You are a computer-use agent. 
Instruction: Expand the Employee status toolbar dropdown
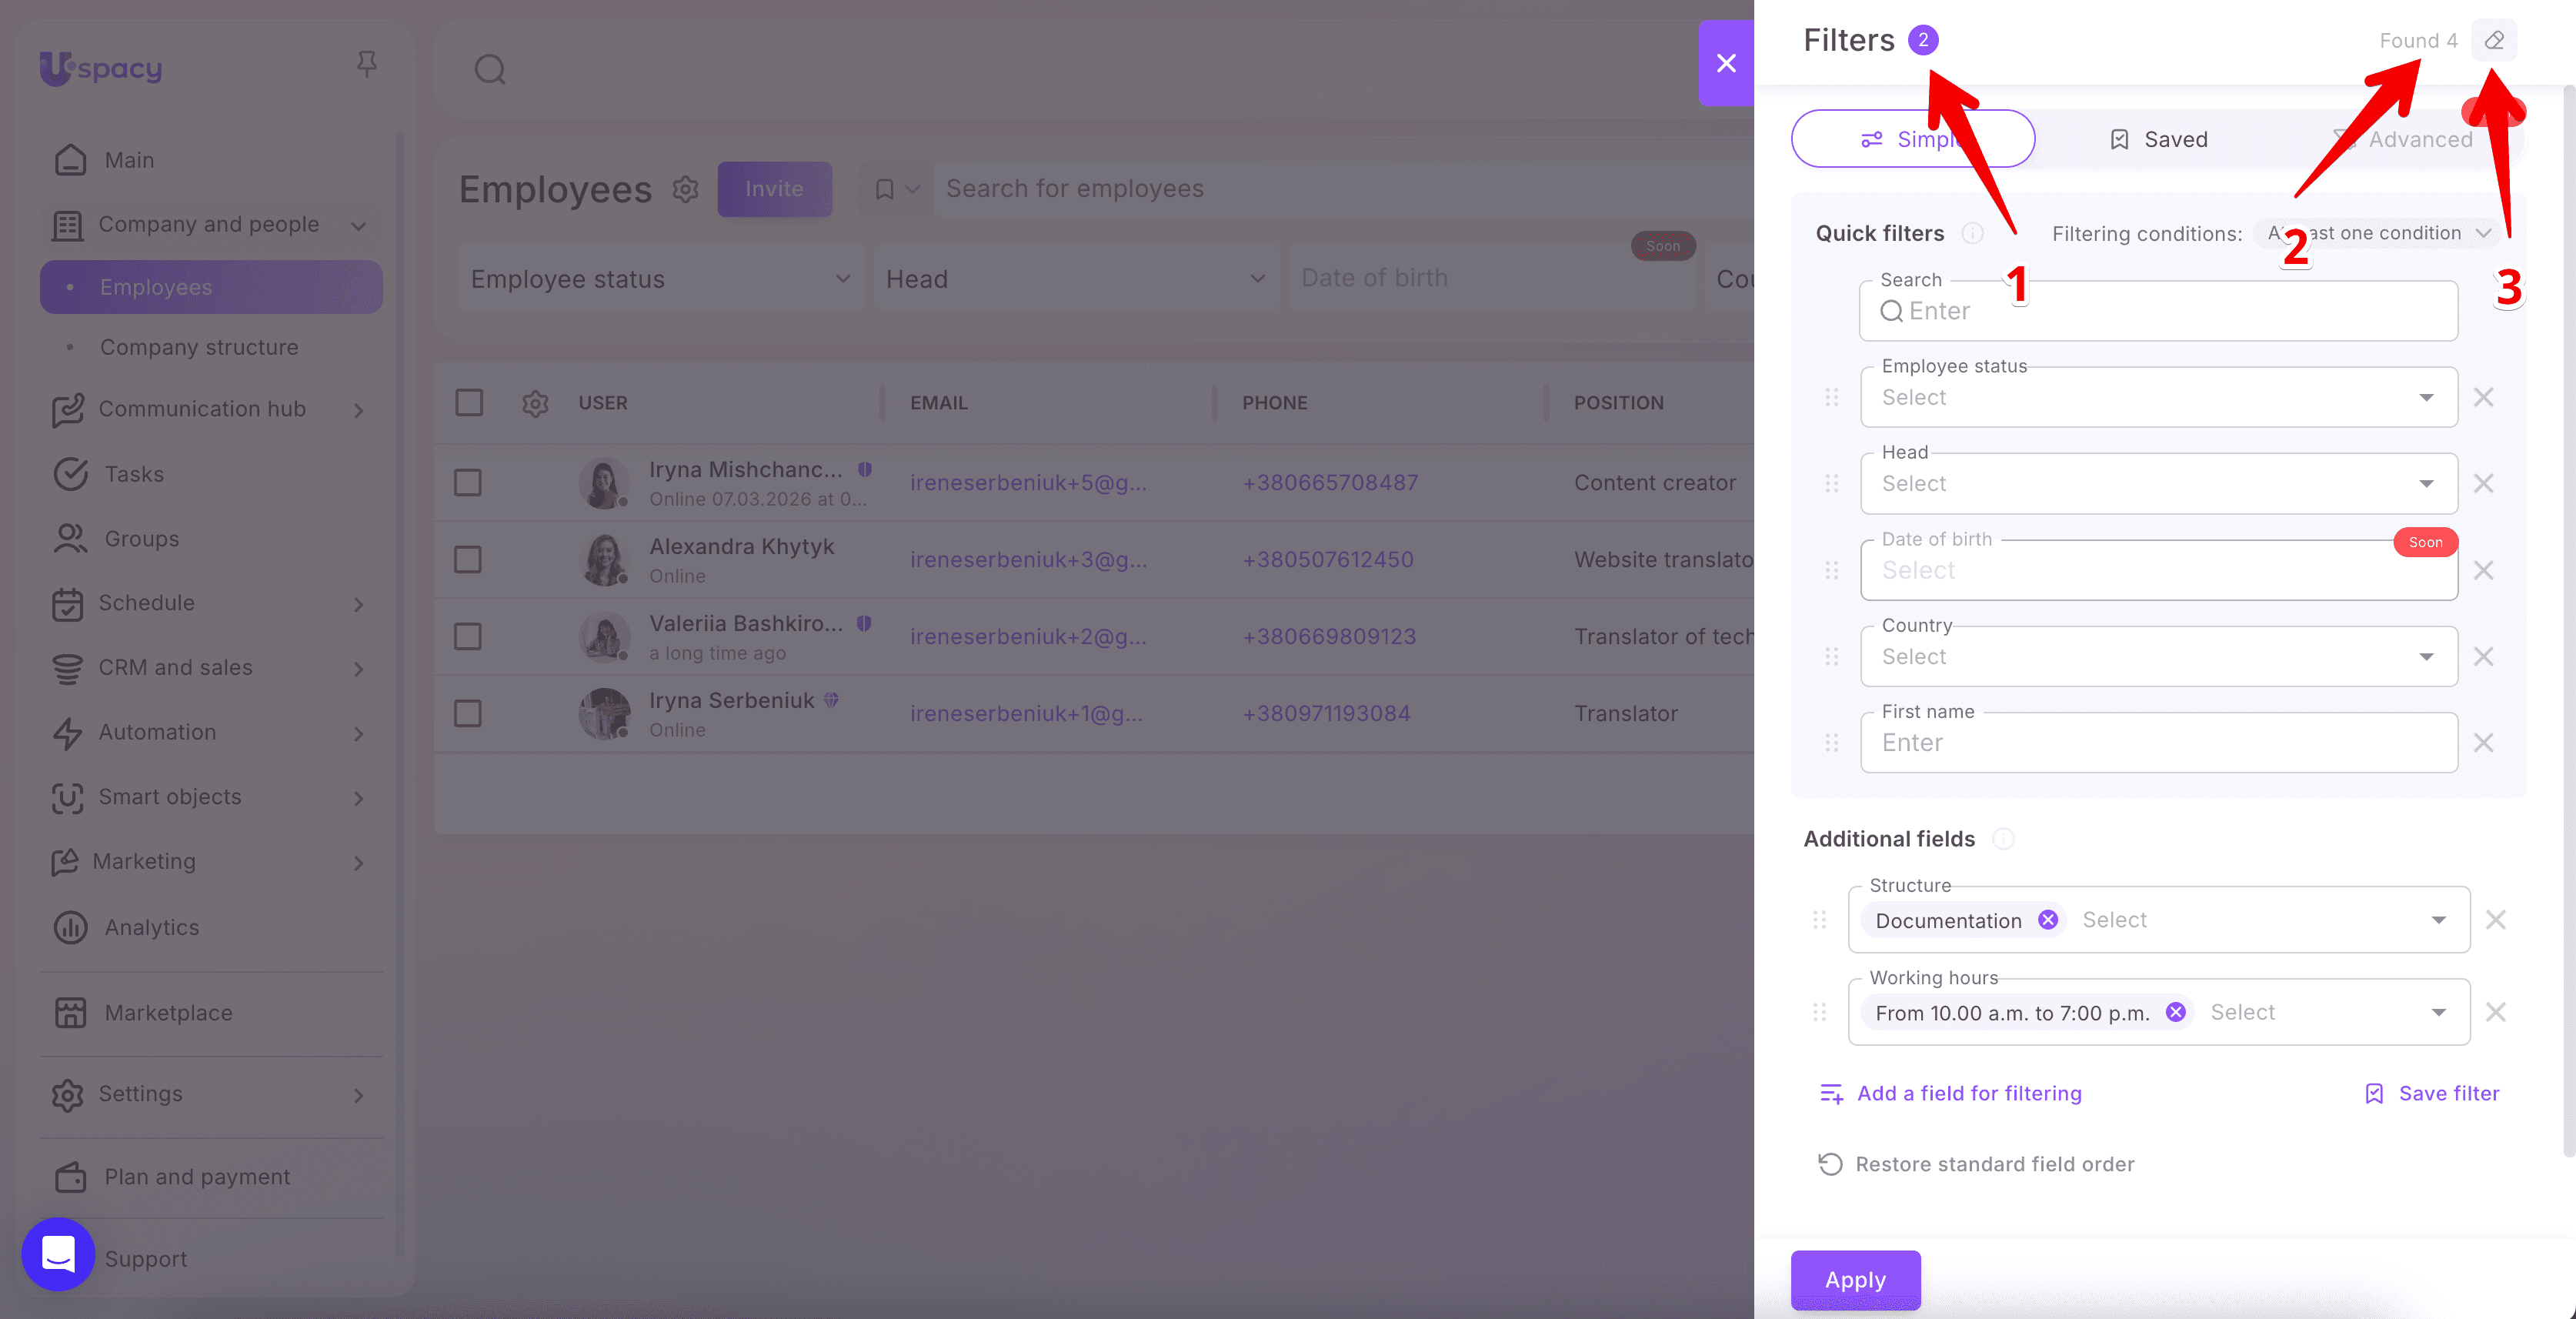point(662,279)
